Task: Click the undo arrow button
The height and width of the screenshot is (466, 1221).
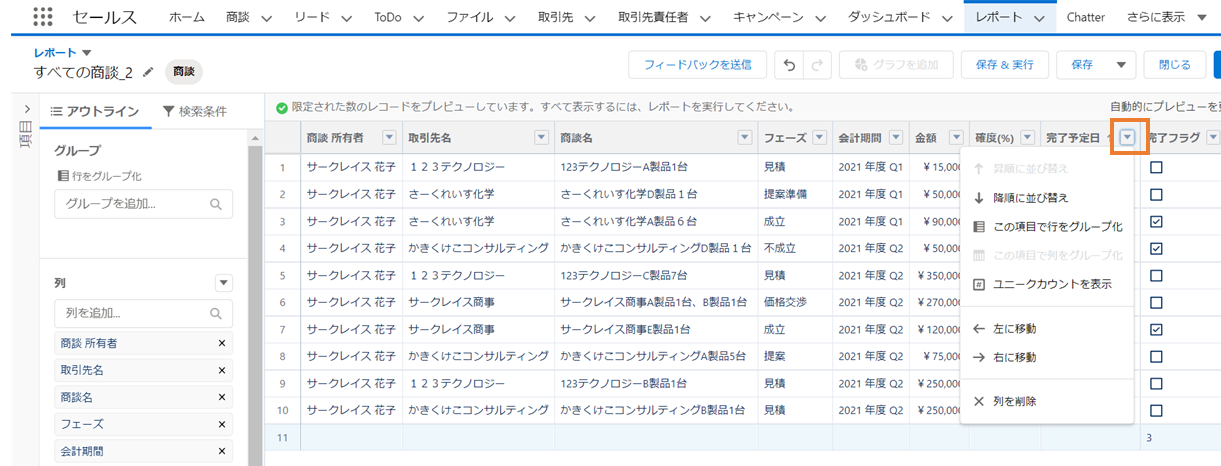Action: [790, 65]
